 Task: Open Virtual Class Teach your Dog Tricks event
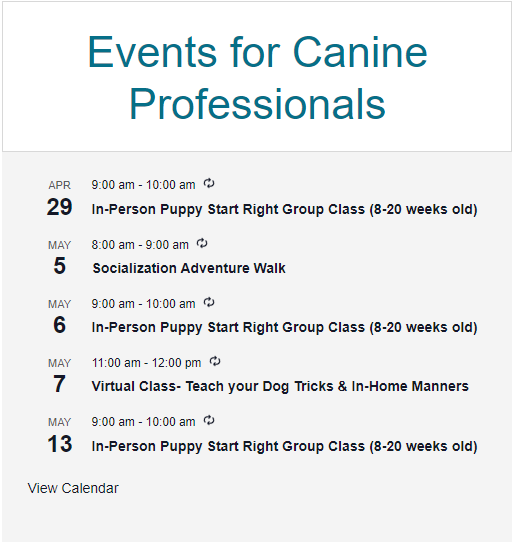click(280, 387)
